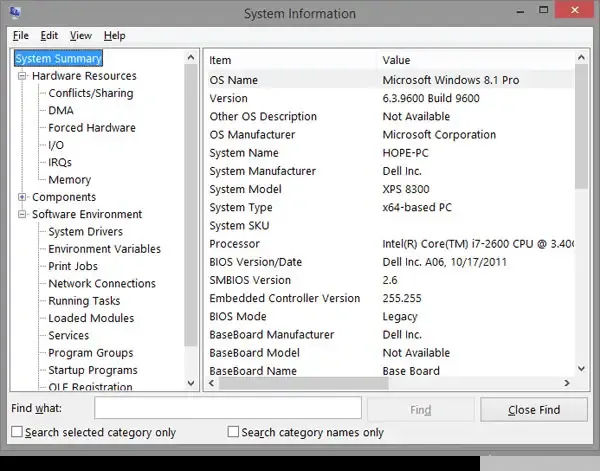Select the OS Name row

[x=390, y=80]
